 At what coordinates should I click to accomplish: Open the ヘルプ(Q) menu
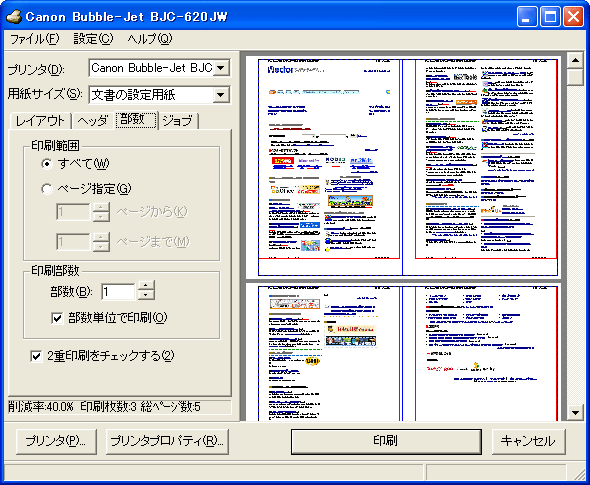click(149, 39)
